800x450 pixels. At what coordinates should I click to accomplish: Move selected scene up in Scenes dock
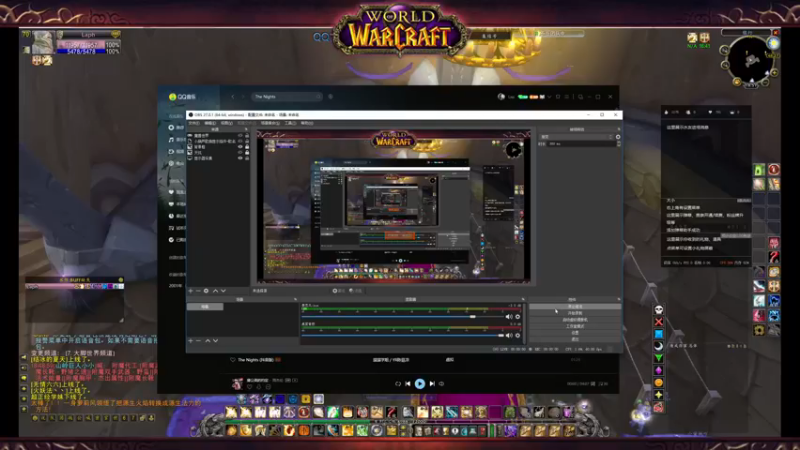pyautogui.click(x=208, y=340)
